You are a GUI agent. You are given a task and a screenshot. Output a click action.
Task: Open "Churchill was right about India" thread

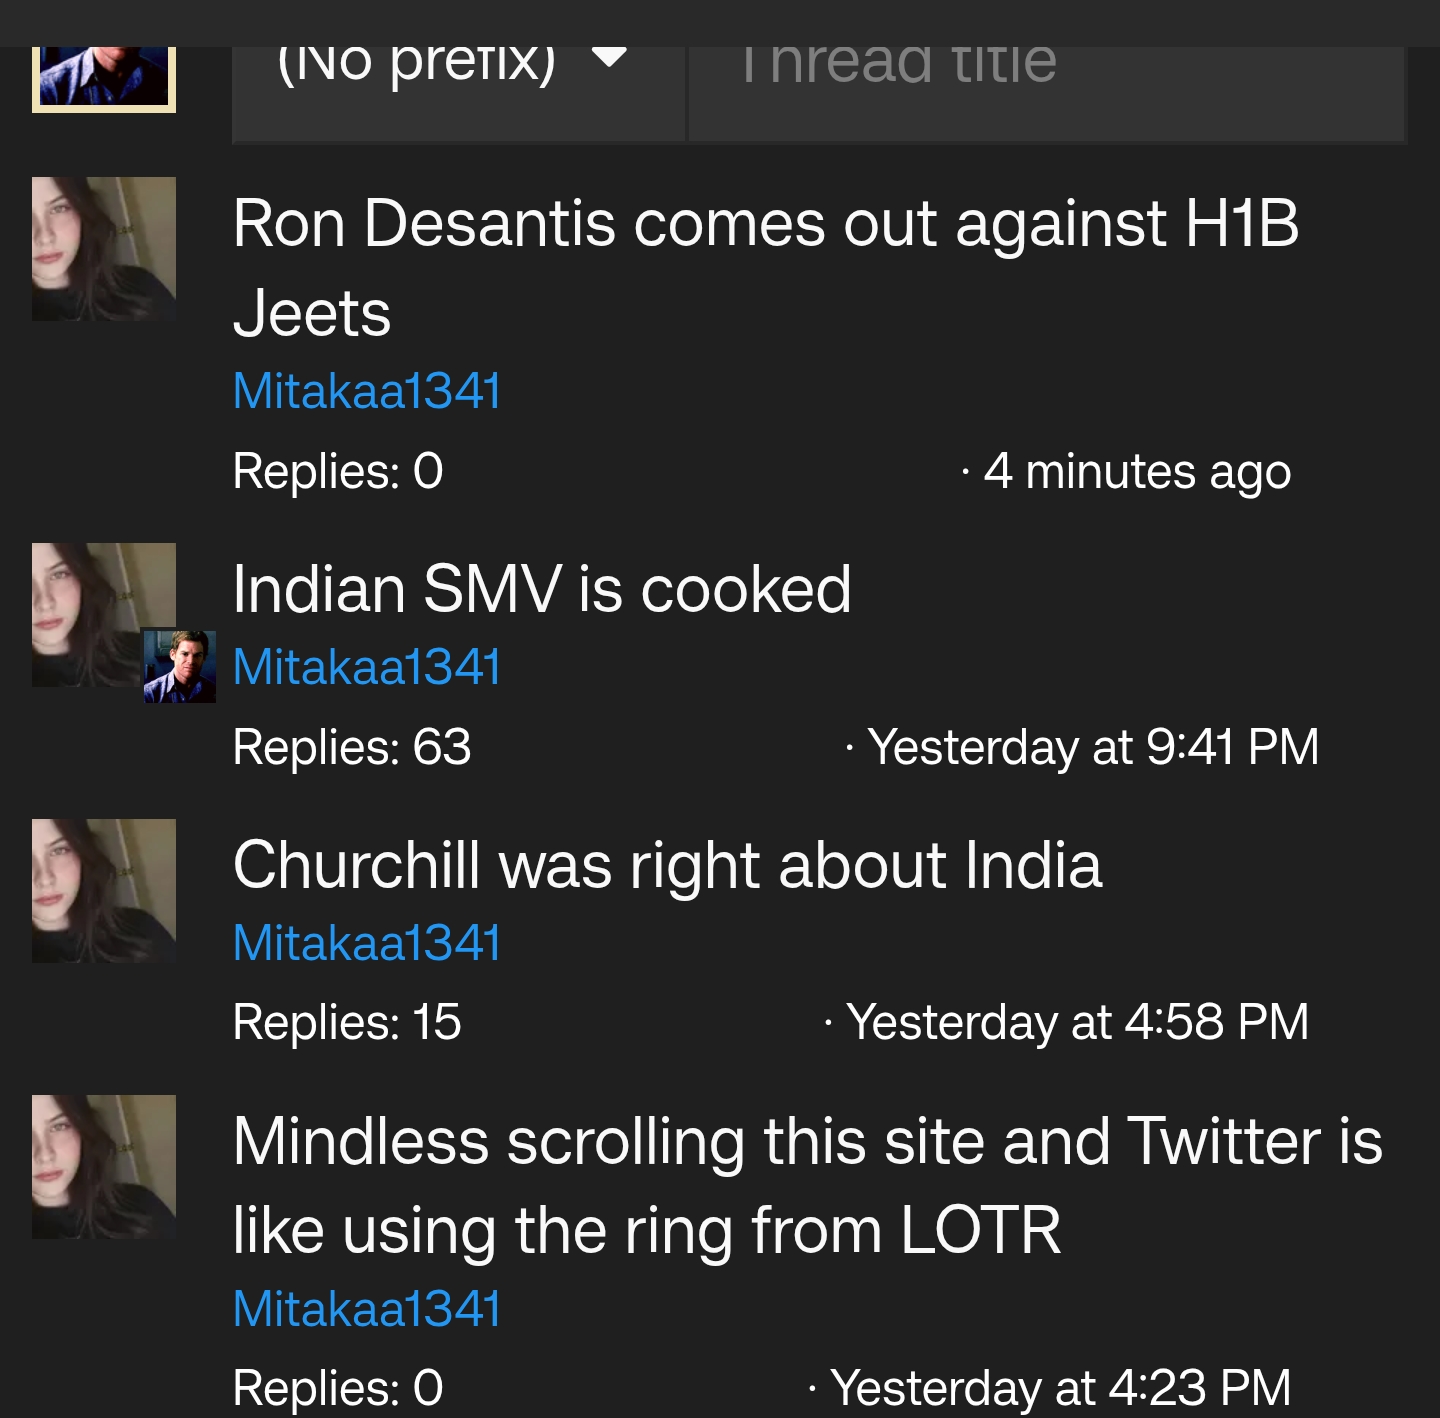click(667, 865)
